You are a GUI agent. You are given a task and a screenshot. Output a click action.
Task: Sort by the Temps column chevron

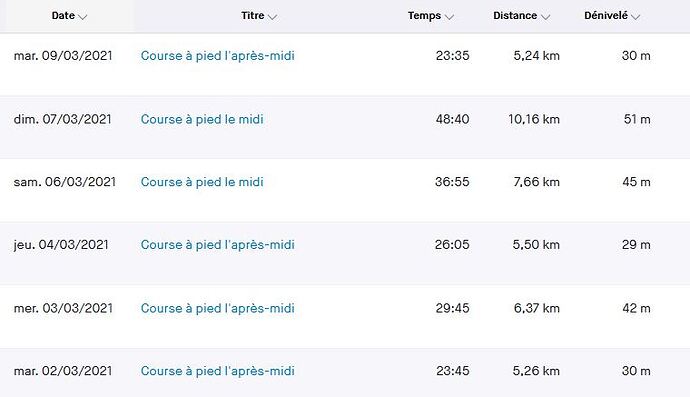pos(449,17)
